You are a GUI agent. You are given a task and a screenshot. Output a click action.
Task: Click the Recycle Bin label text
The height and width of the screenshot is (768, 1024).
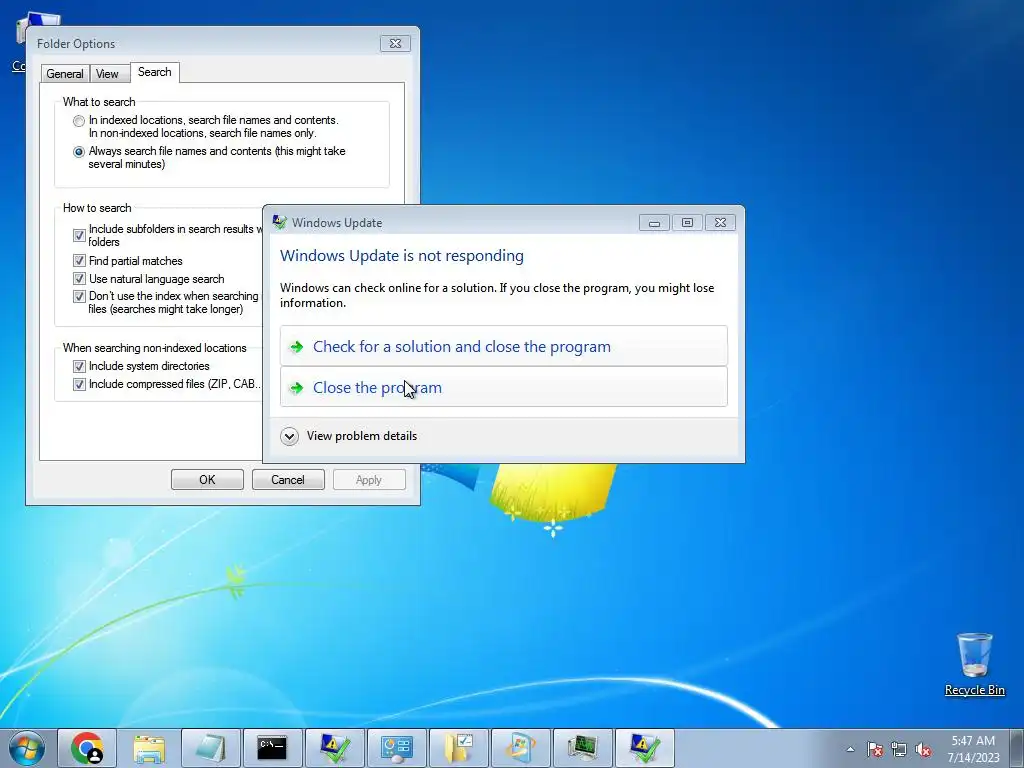(974, 690)
